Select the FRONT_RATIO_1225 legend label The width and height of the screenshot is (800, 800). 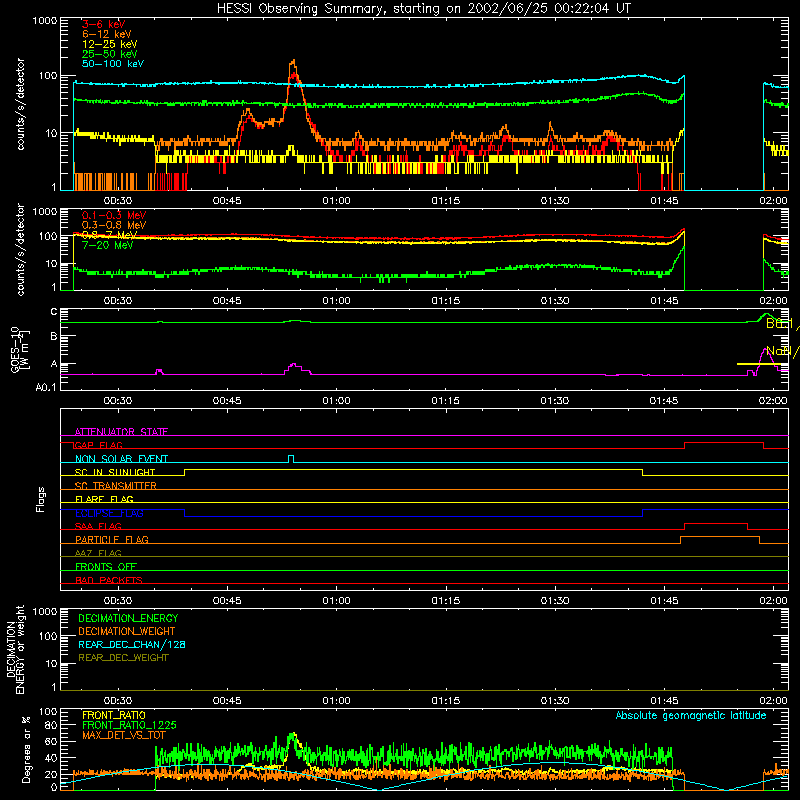129,725
